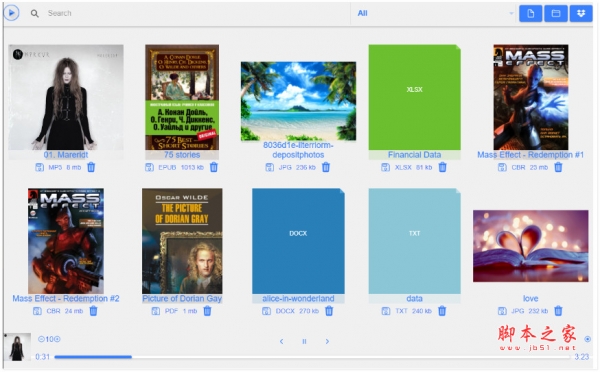Open Mass Effect - Redemption #1 name link
This screenshot has width=600, height=372.
tap(530, 155)
